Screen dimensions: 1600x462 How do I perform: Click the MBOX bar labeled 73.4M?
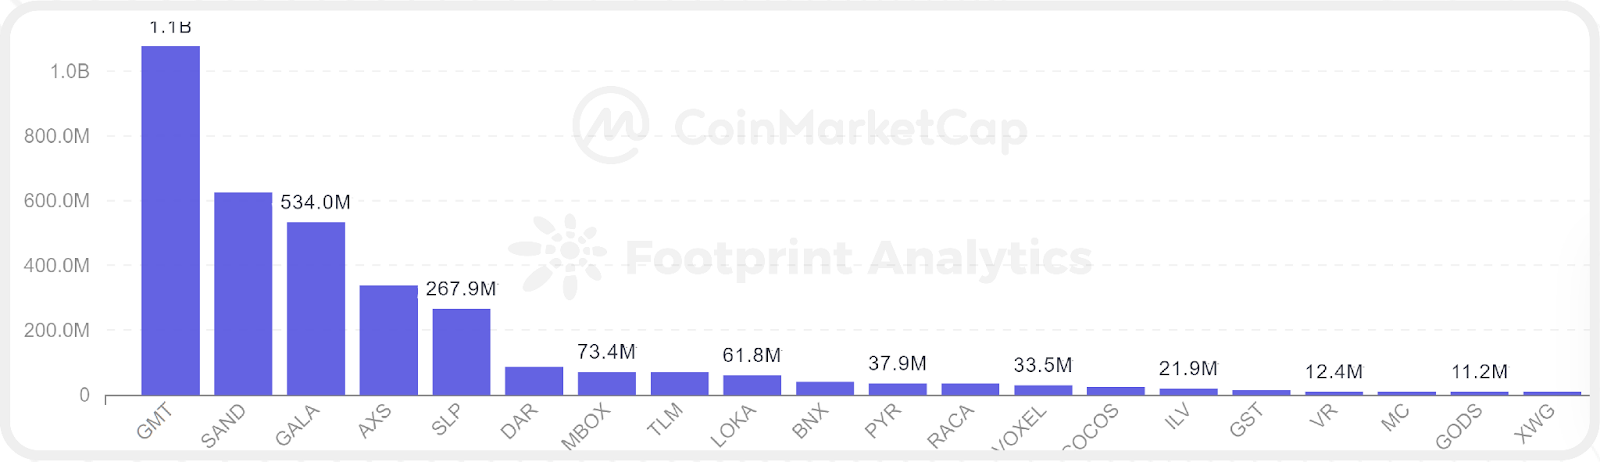coord(607,383)
